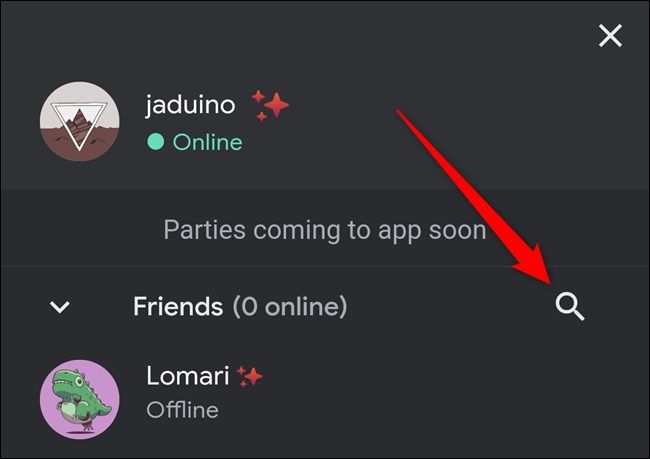This screenshot has width=650, height=459.
Task: Click the jaduino username
Action: [190, 104]
